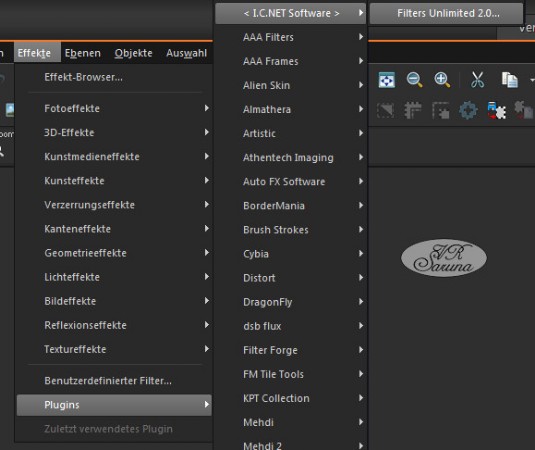Click the zoom out magnifier icon

coord(414,80)
